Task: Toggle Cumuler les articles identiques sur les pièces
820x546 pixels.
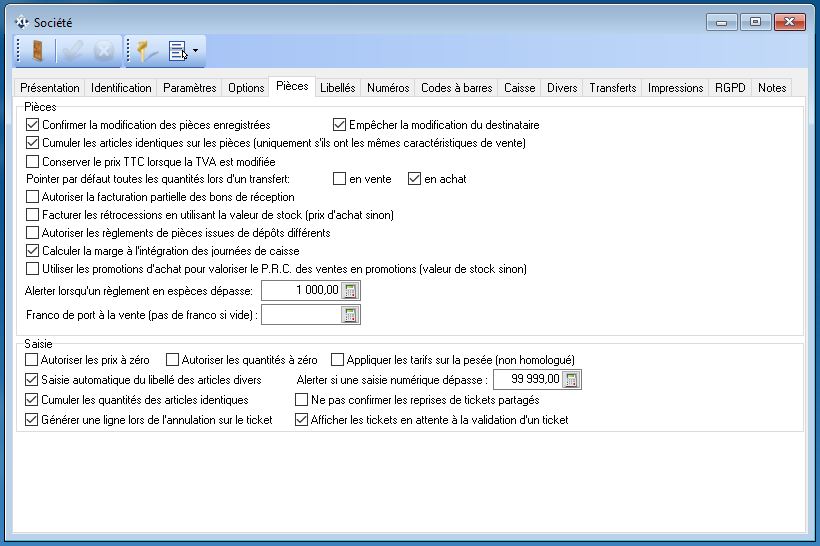Action: tap(32, 143)
